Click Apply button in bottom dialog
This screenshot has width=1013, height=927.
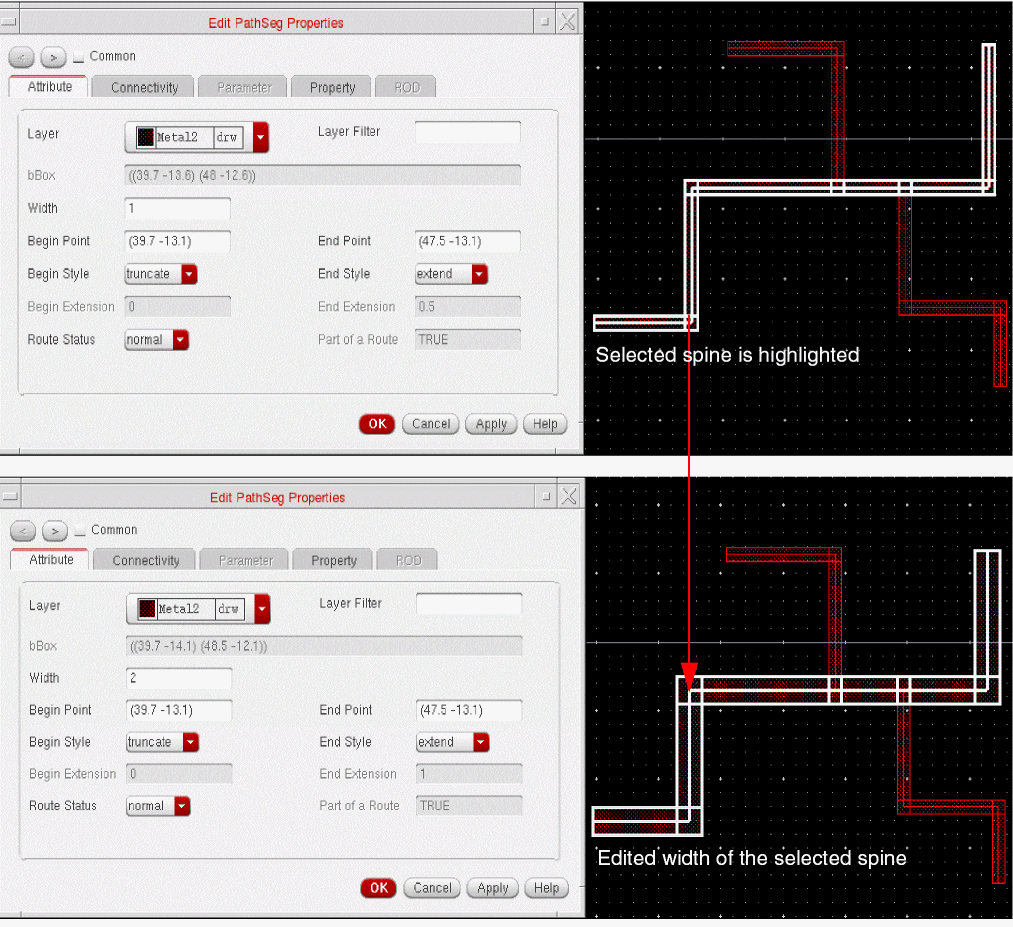492,888
